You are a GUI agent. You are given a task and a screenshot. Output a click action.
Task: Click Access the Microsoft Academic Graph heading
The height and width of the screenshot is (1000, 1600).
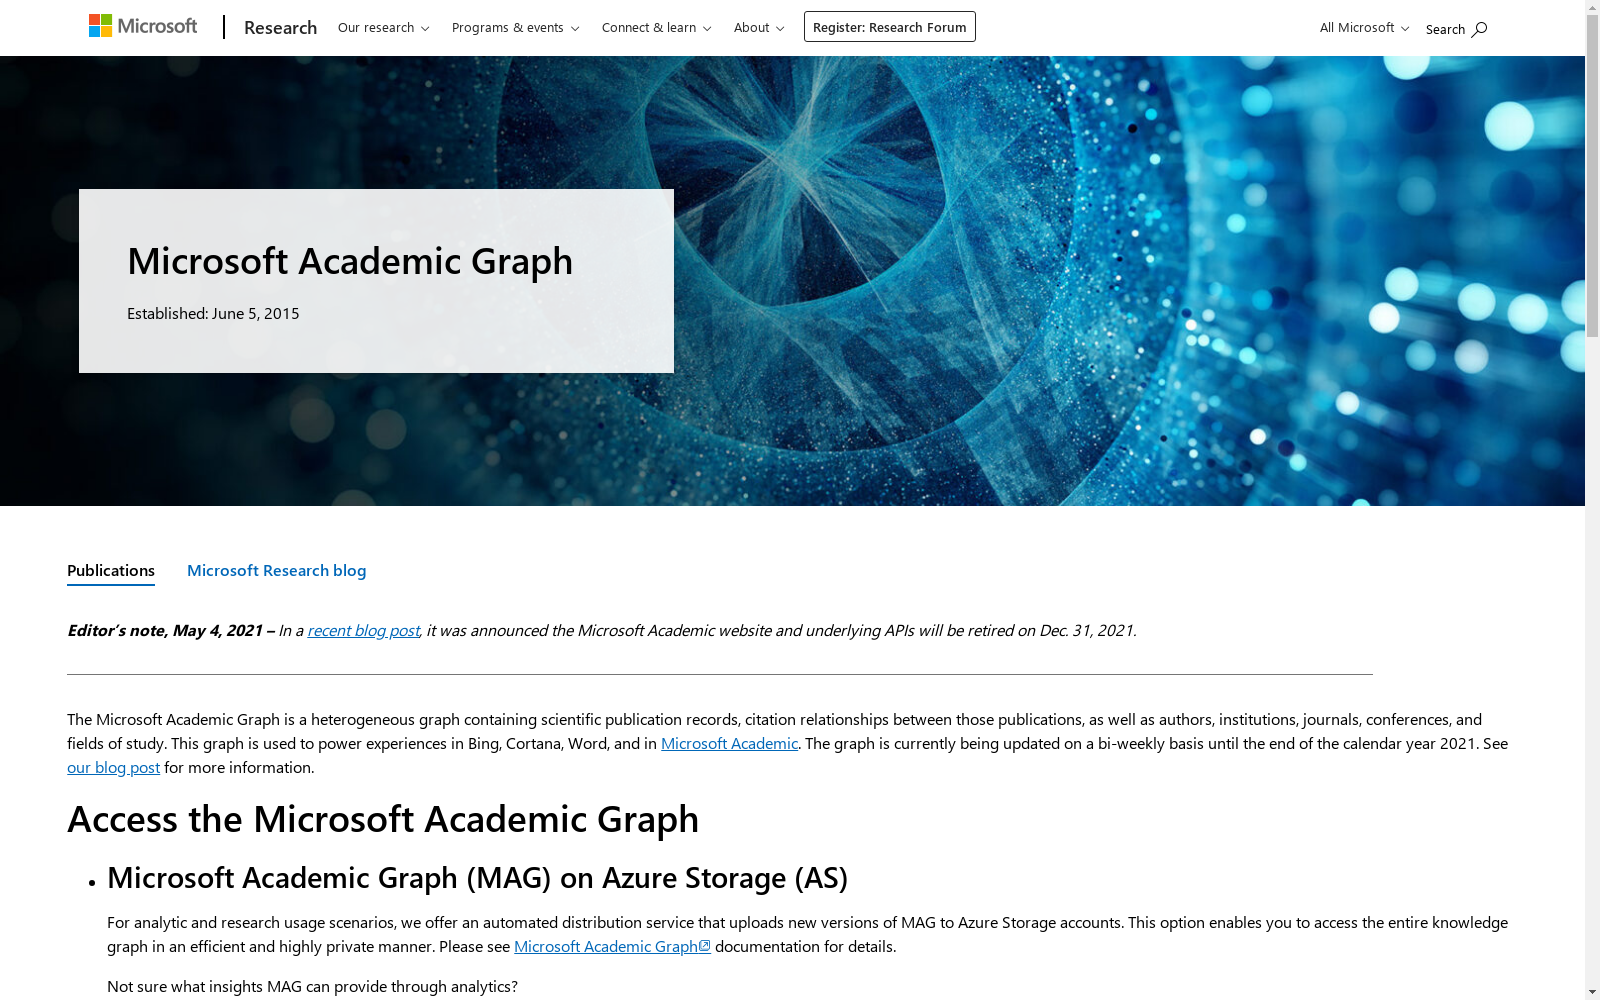[x=383, y=818]
